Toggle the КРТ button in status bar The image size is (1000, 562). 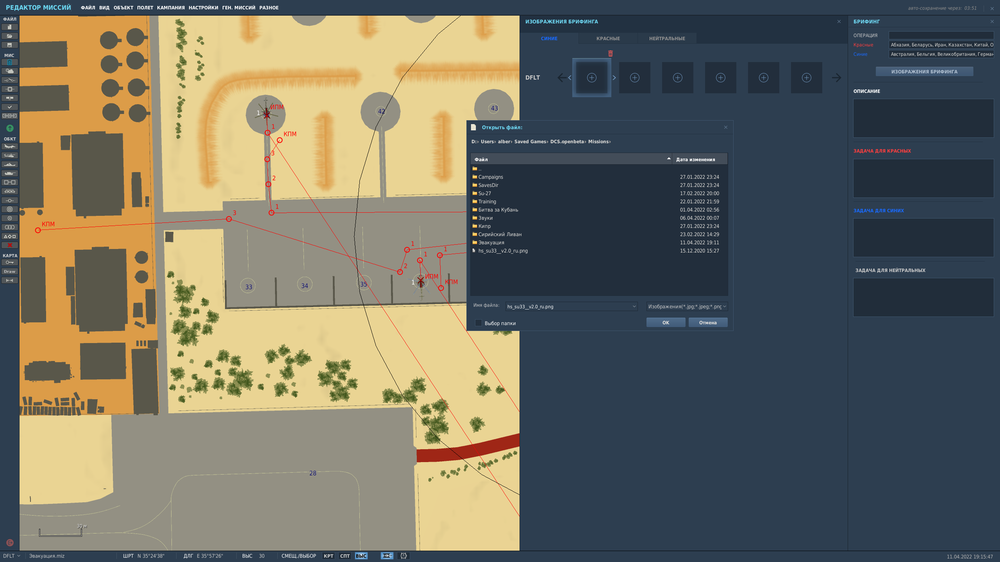click(328, 556)
